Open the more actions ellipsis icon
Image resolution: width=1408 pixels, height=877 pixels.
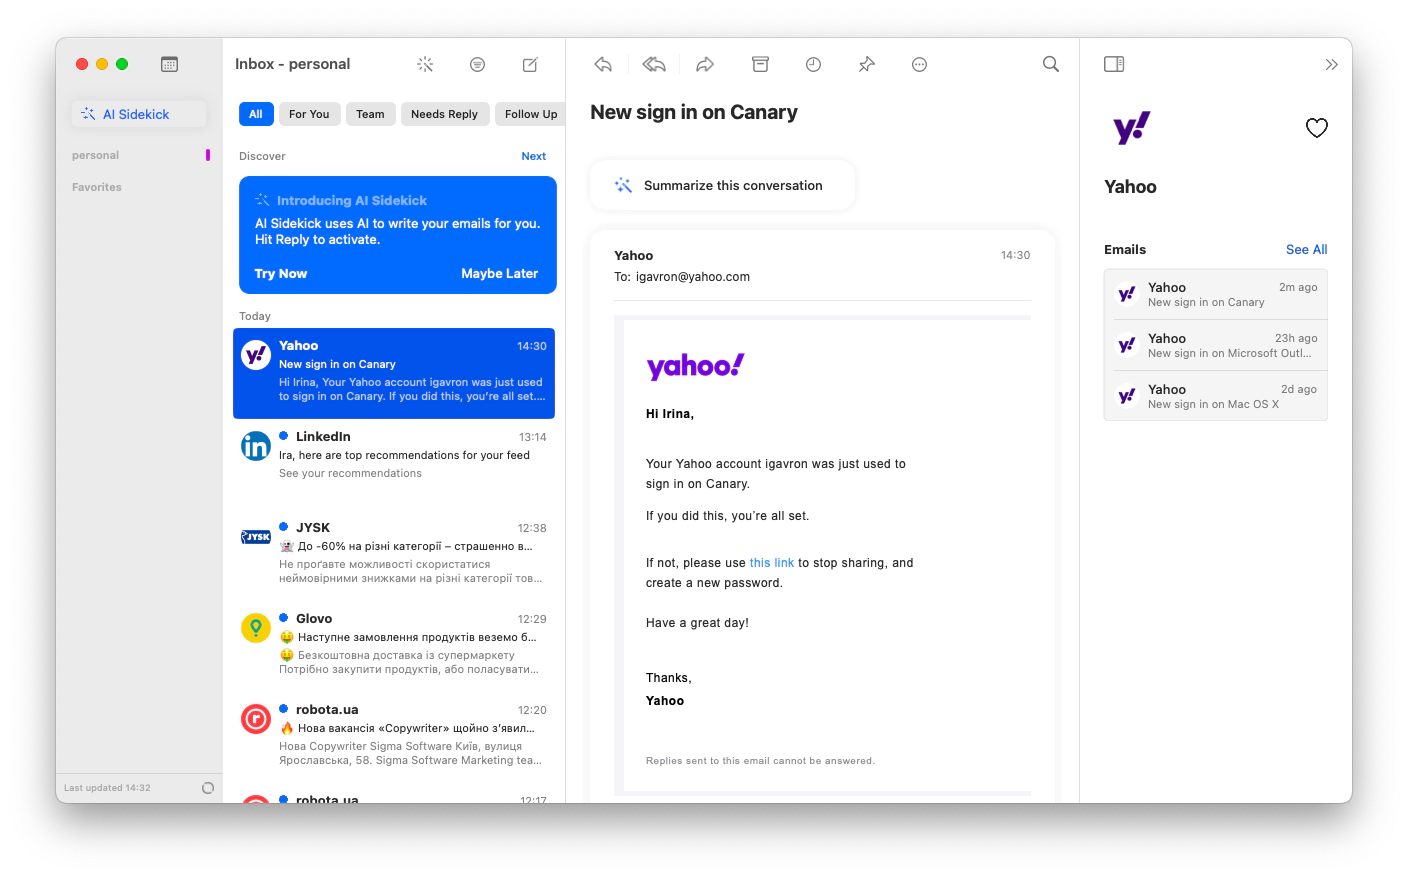(x=920, y=64)
